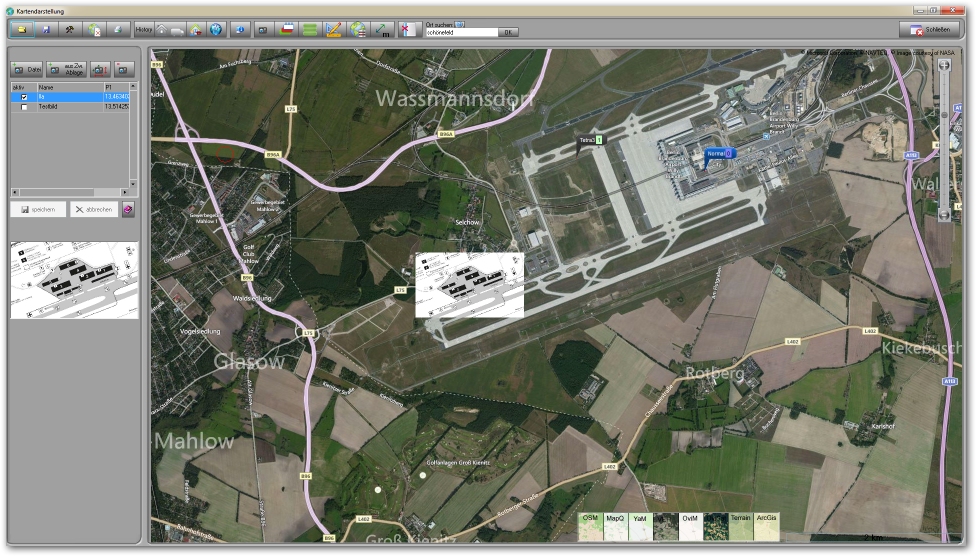The width and height of the screenshot is (976, 556).
Task: Click list horizontal scrollbar left arrow
Action: (x=15, y=192)
